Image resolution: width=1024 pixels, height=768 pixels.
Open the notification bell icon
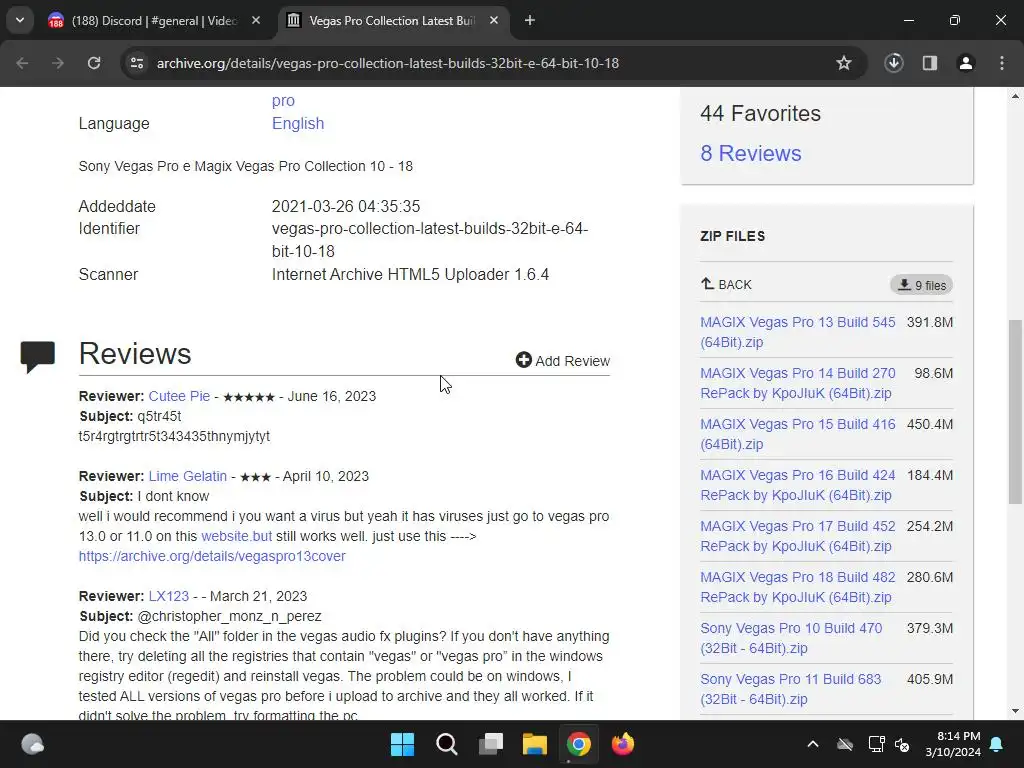point(997,744)
